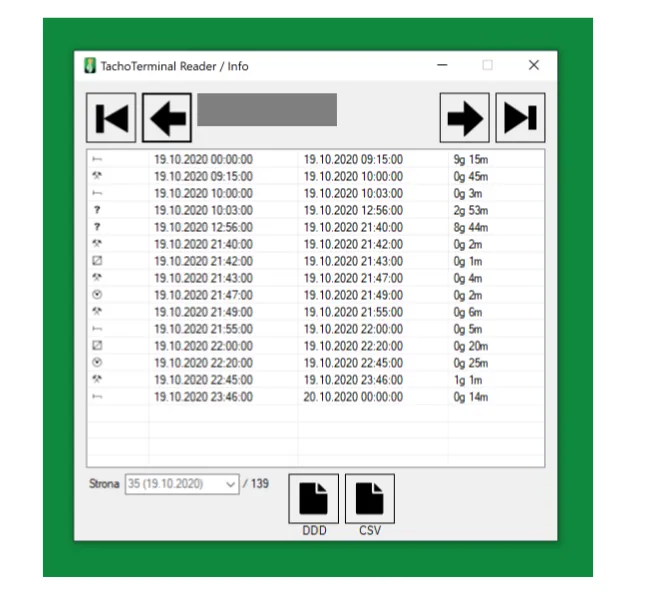The height and width of the screenshot is (616, 655).
Task: Select availability icon in row 22:00:00
Action: pyautogui.click(x=97, y=345)
